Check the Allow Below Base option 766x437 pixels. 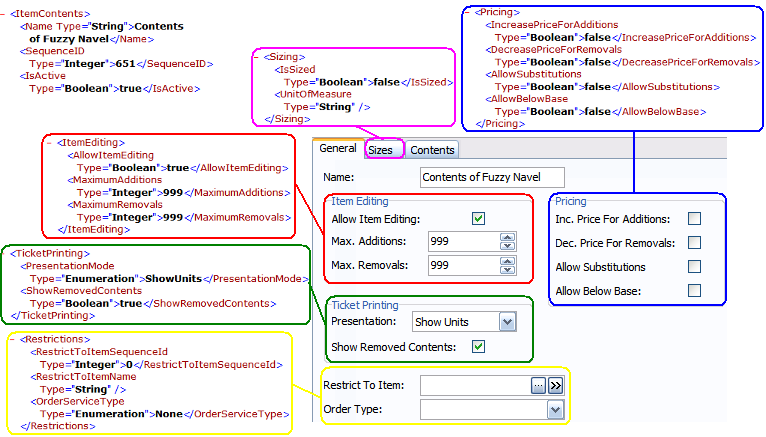point(694,291)
